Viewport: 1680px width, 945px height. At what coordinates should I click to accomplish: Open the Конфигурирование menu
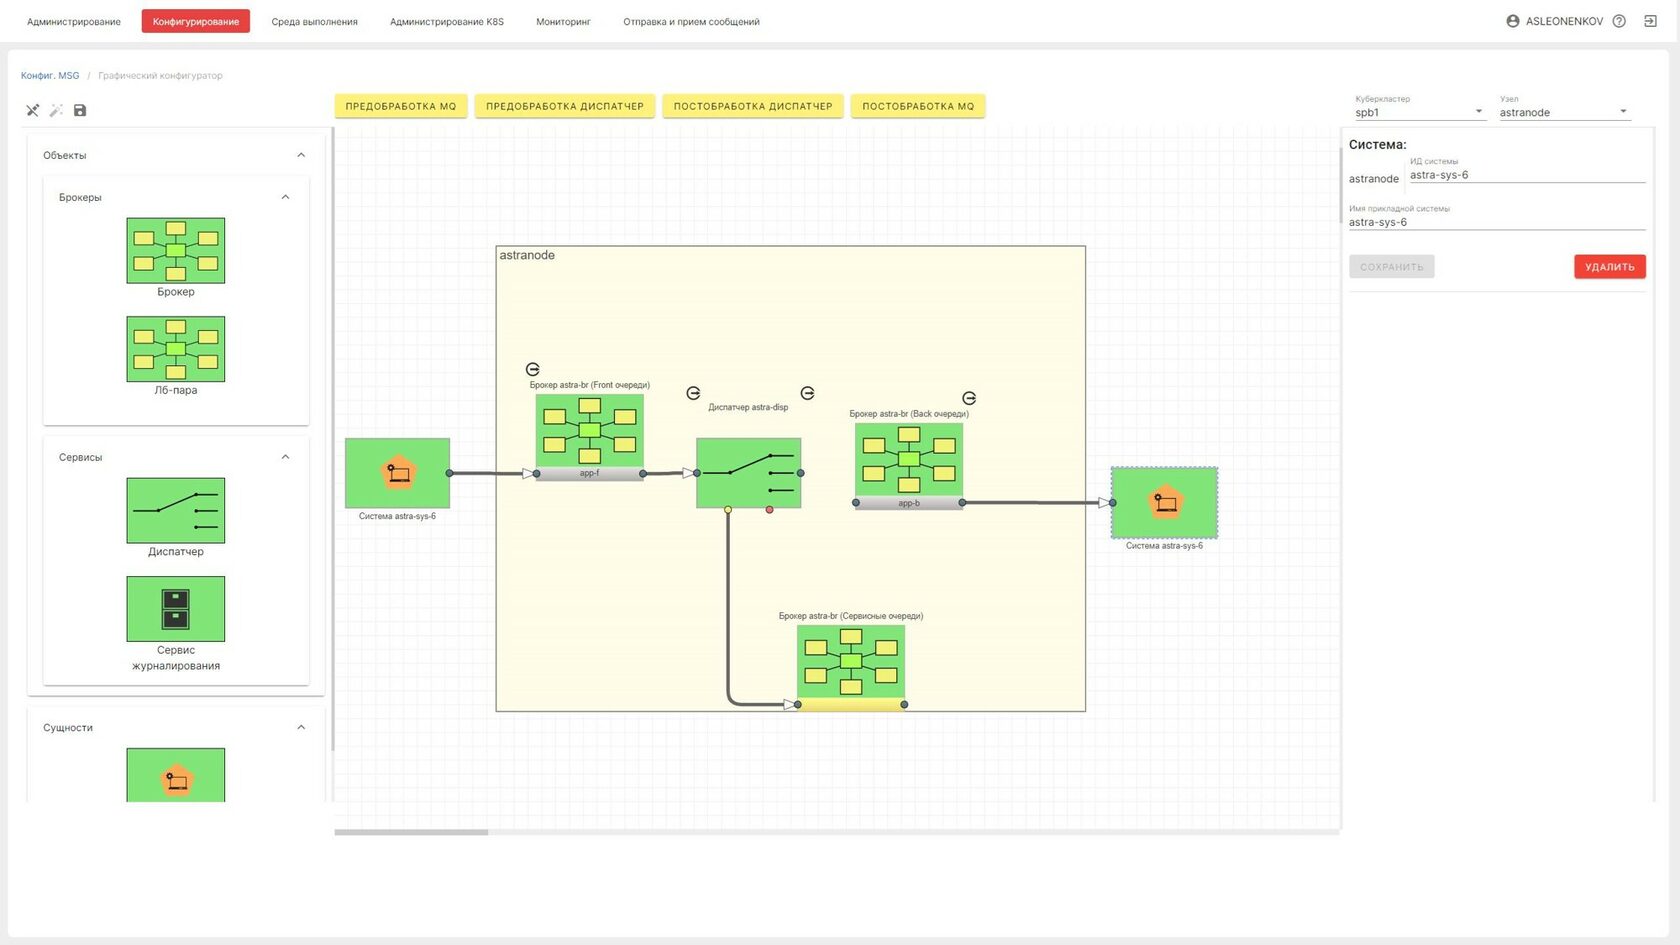(x=196, y=21)
